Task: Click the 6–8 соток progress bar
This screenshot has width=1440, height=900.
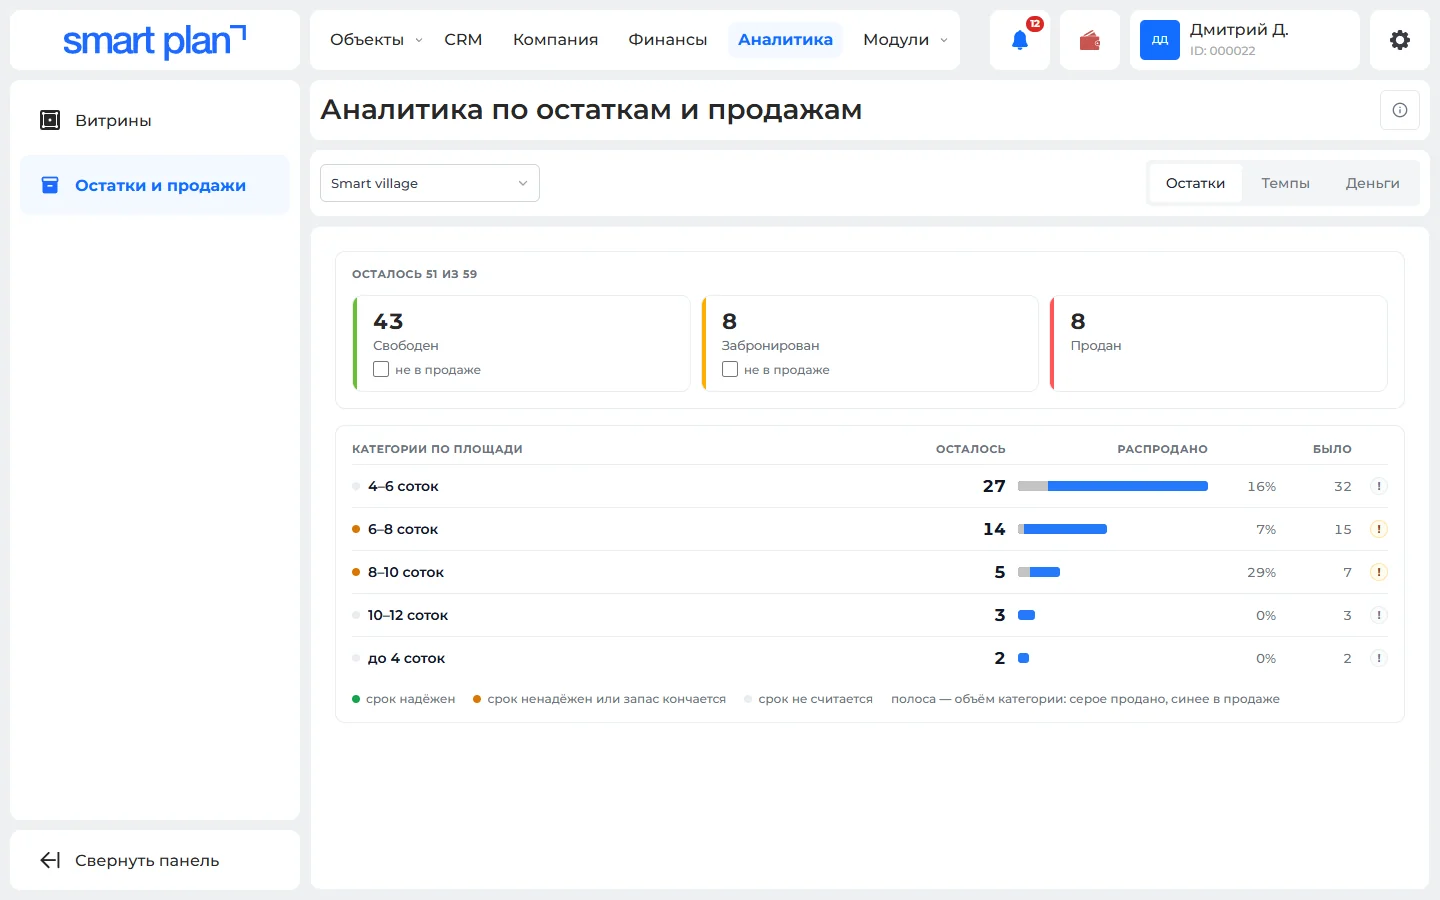Action: point(1062,530)
